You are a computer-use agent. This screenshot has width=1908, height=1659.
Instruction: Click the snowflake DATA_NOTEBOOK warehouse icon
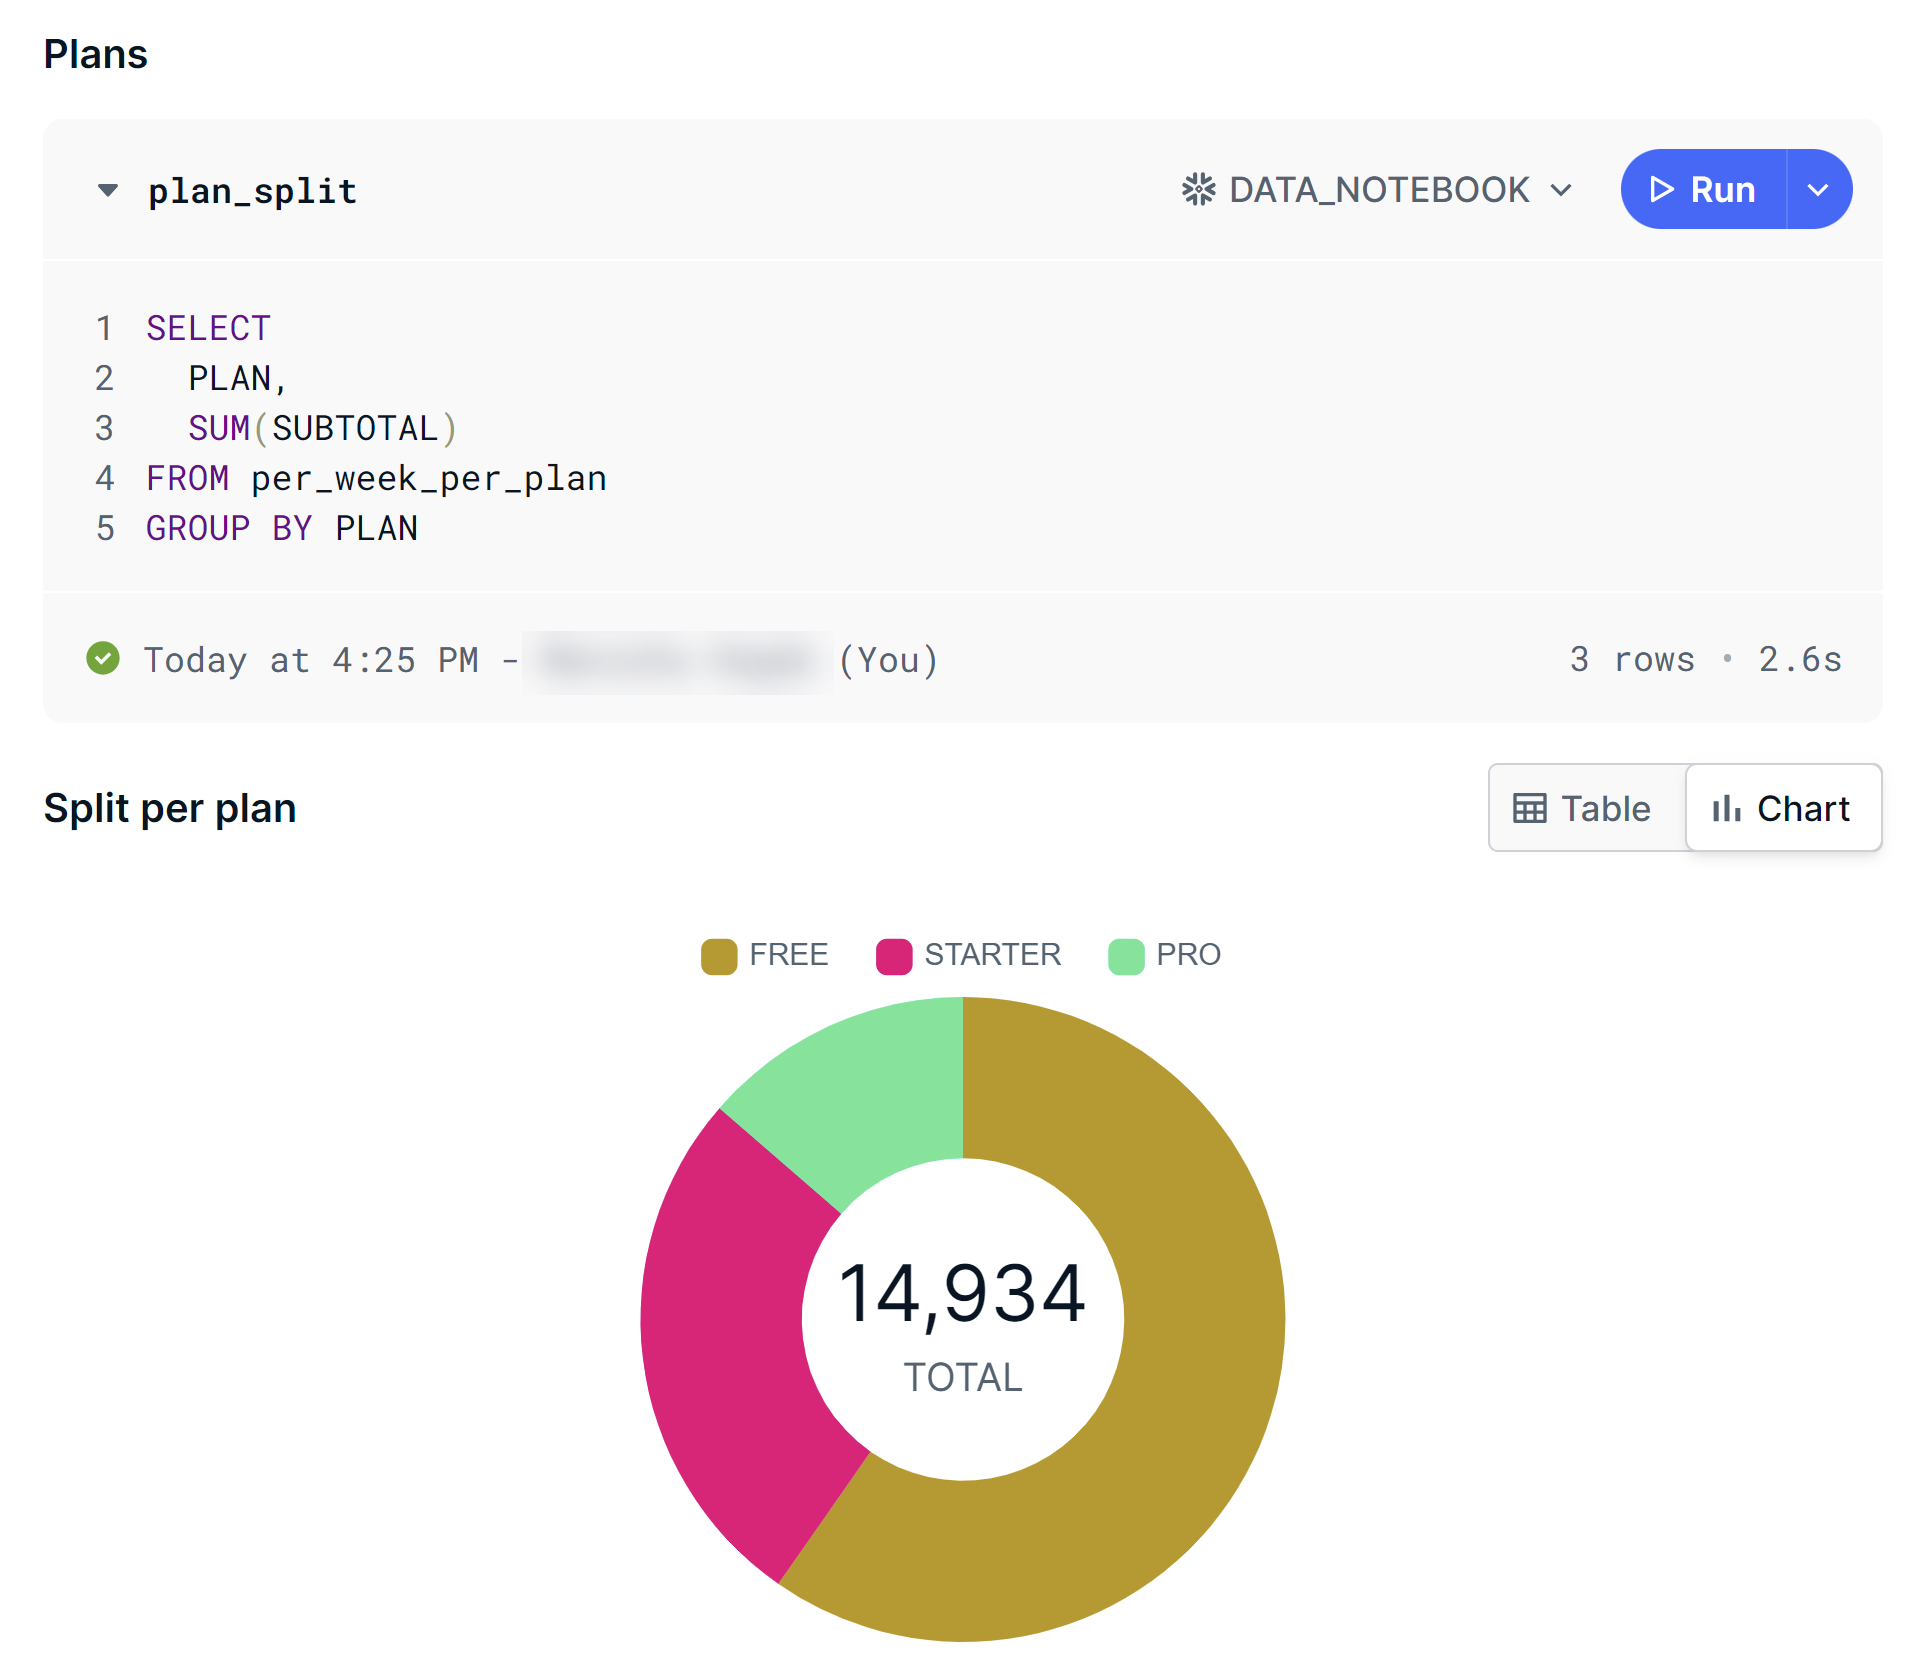1200,189
